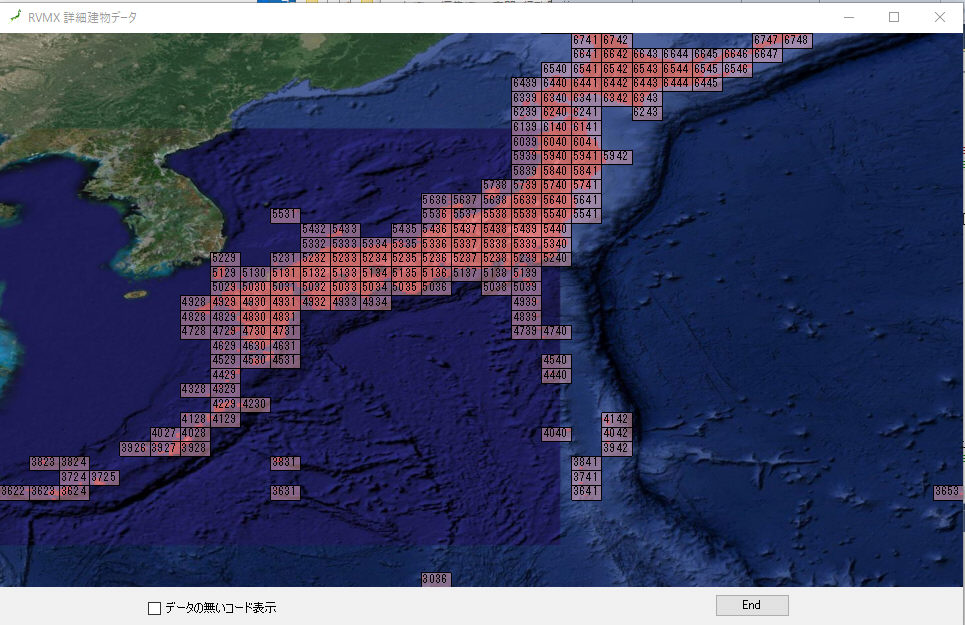
Task: Click mesh code cell 3622
Action: [13, 492]
